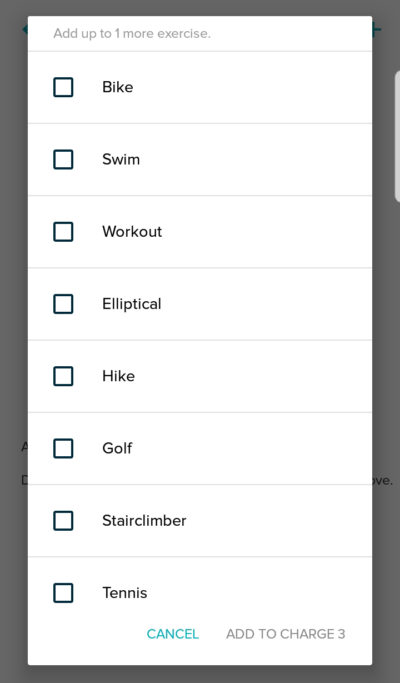Tap Add to Charge 3 button
This screenshot has height=683, width=400.
coord(285,634)
